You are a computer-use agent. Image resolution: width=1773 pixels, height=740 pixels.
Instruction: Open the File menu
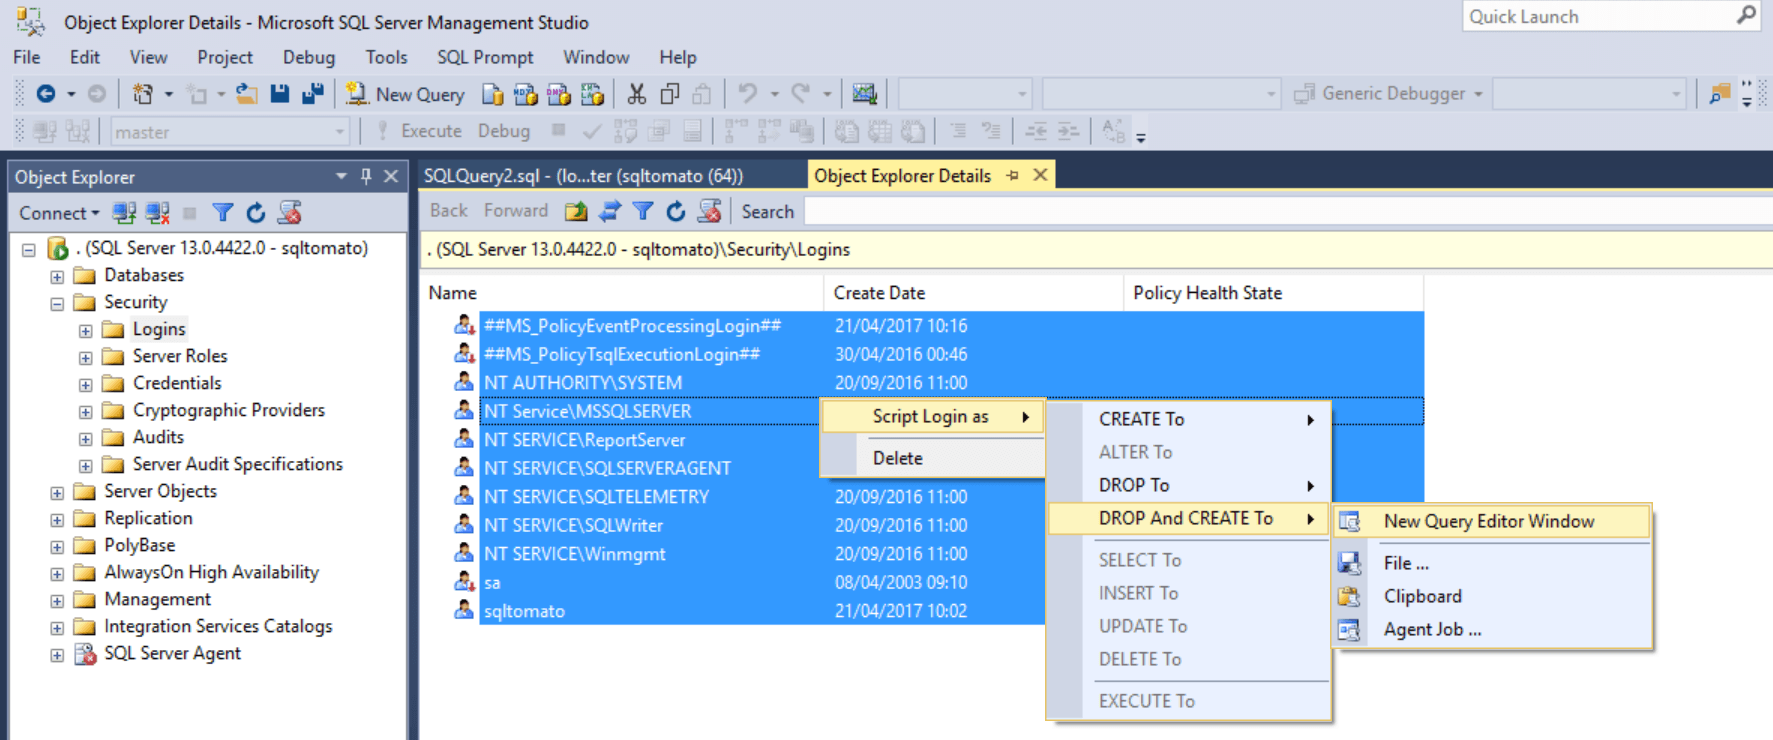[x=27, y=58]
